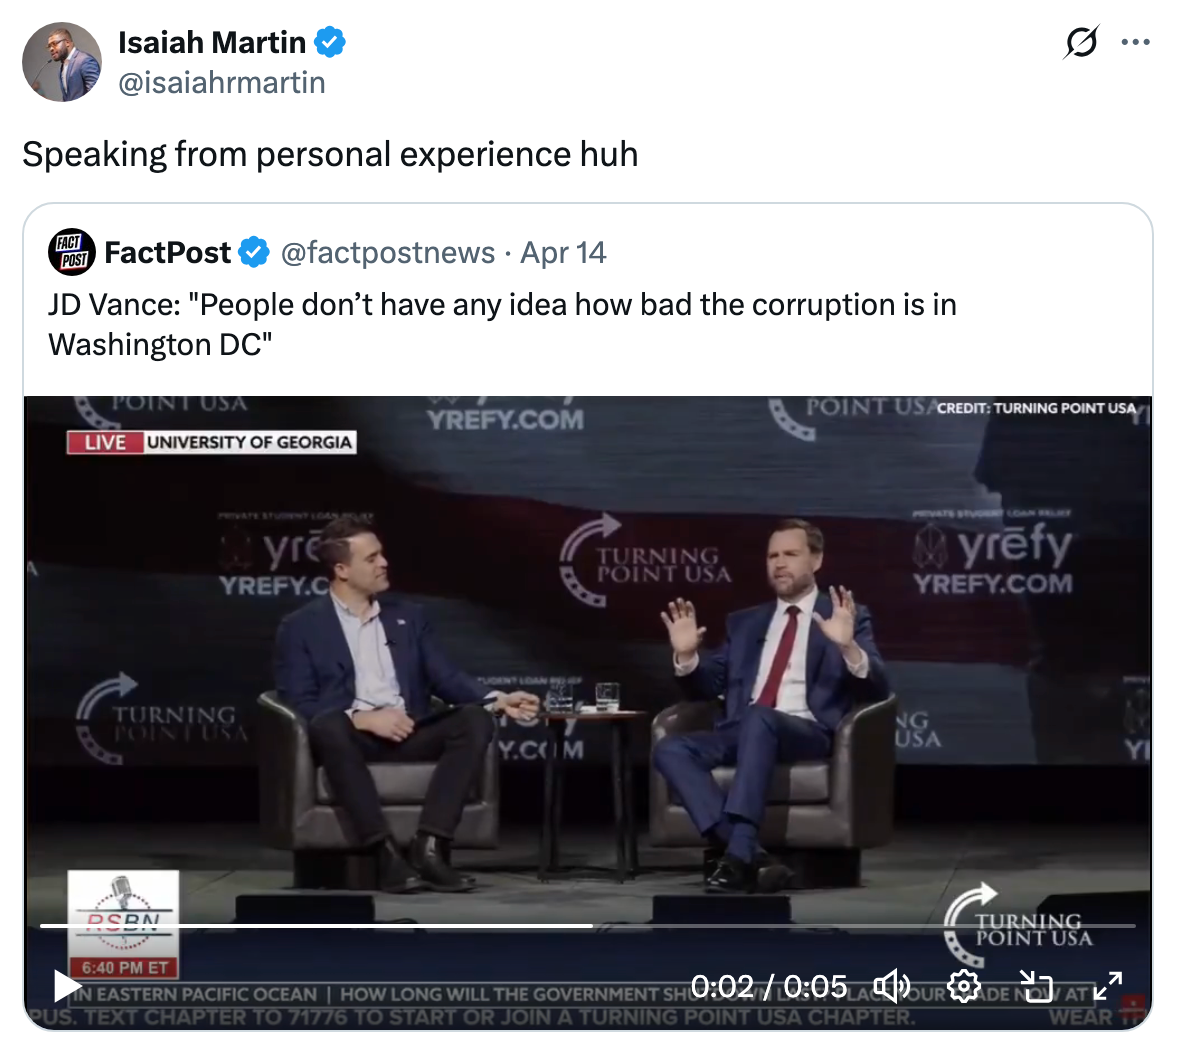
Task: Enter fullscreen using the expand arrows icon
Action: 1108,987
